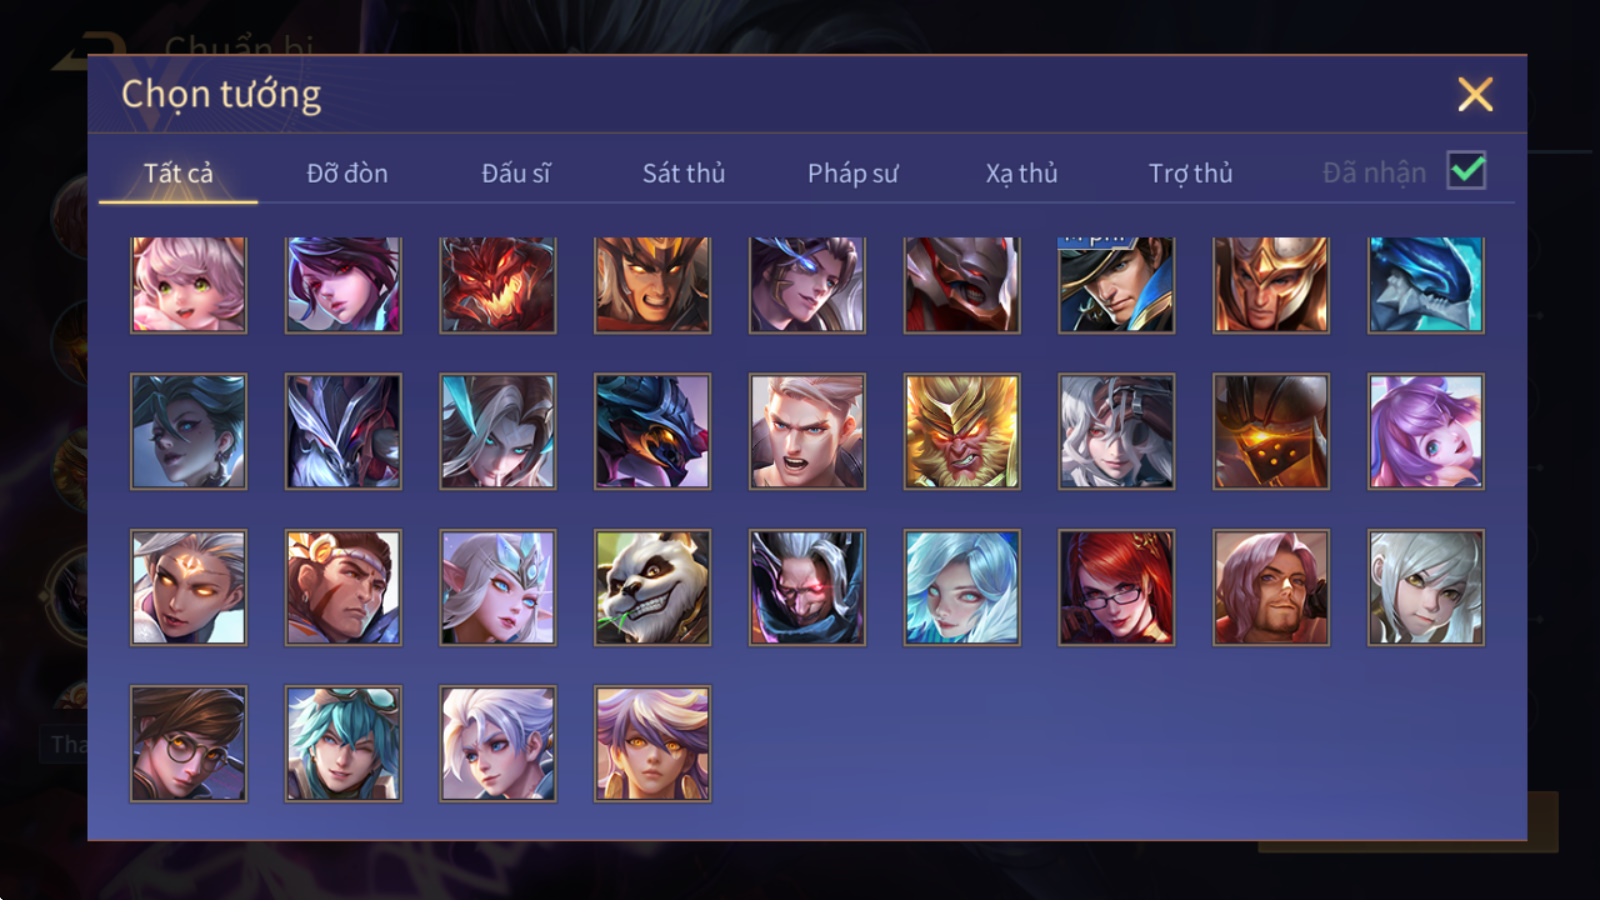Screen dimensions: 1600x900
Task: Select the golden-helmet warrior hero portrait
Action: pos(1271,284)
